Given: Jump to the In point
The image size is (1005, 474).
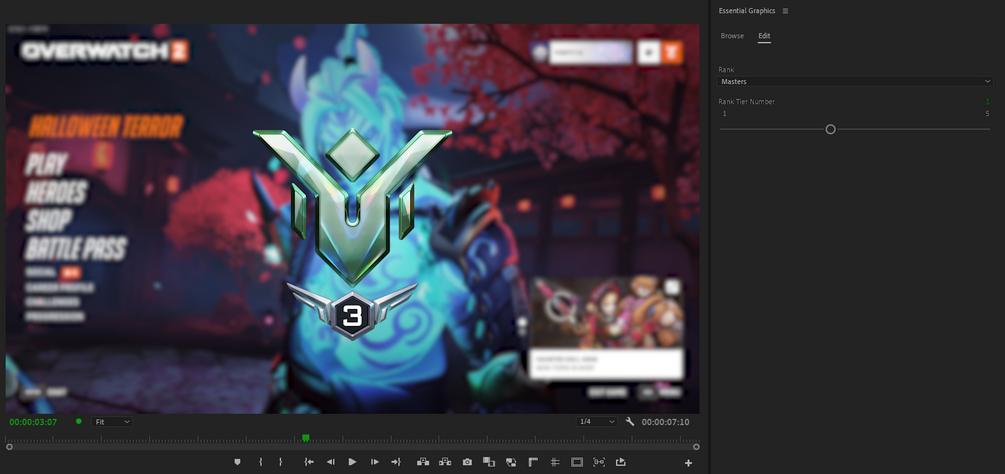Looking at the screenshot, I should pos(309,462).
